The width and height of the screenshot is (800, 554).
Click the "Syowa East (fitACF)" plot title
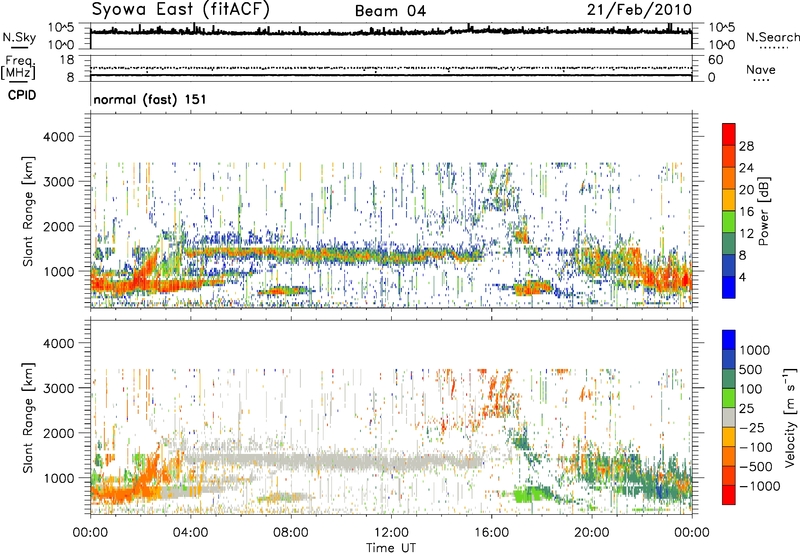181,10
